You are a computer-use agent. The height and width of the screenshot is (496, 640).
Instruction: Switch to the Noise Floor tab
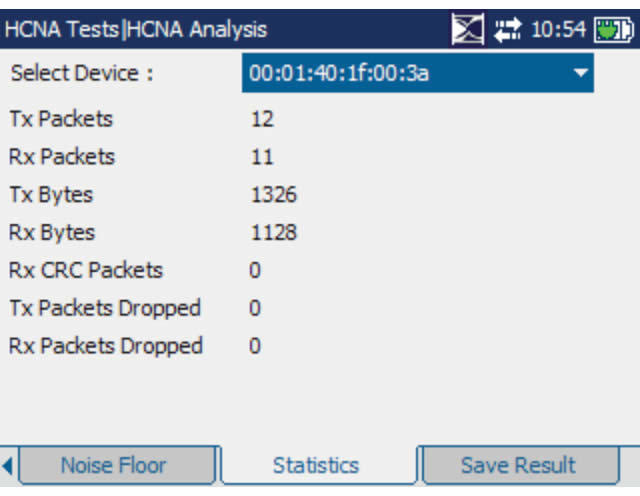[113, 465]
